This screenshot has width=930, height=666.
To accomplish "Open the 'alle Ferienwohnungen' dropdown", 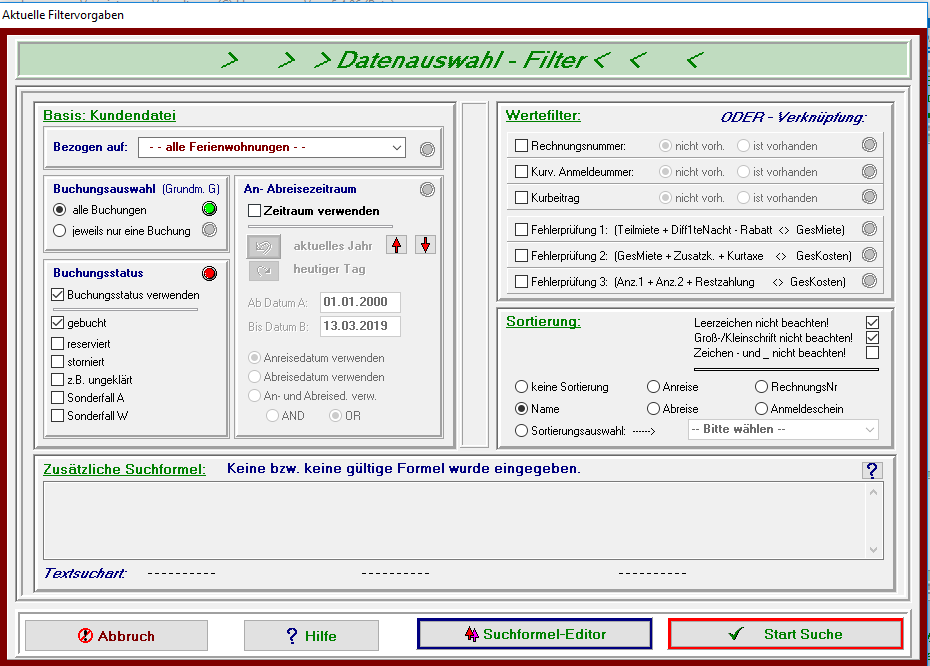I will pos(272,148).
